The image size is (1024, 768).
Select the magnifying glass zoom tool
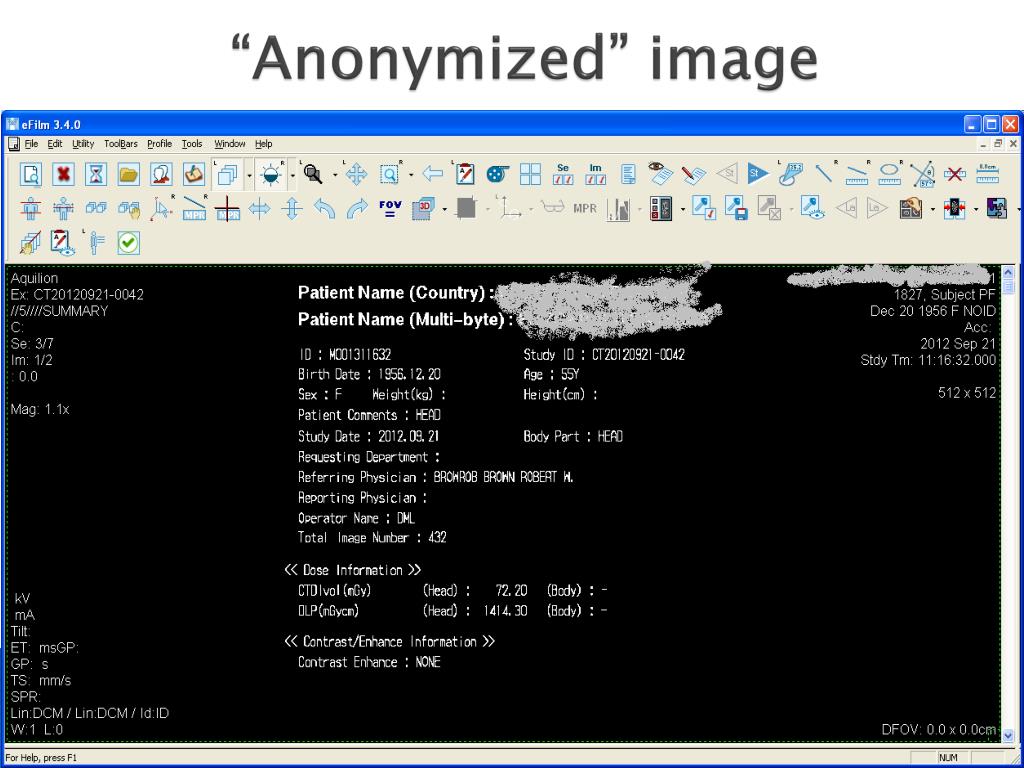pos(313,174)
